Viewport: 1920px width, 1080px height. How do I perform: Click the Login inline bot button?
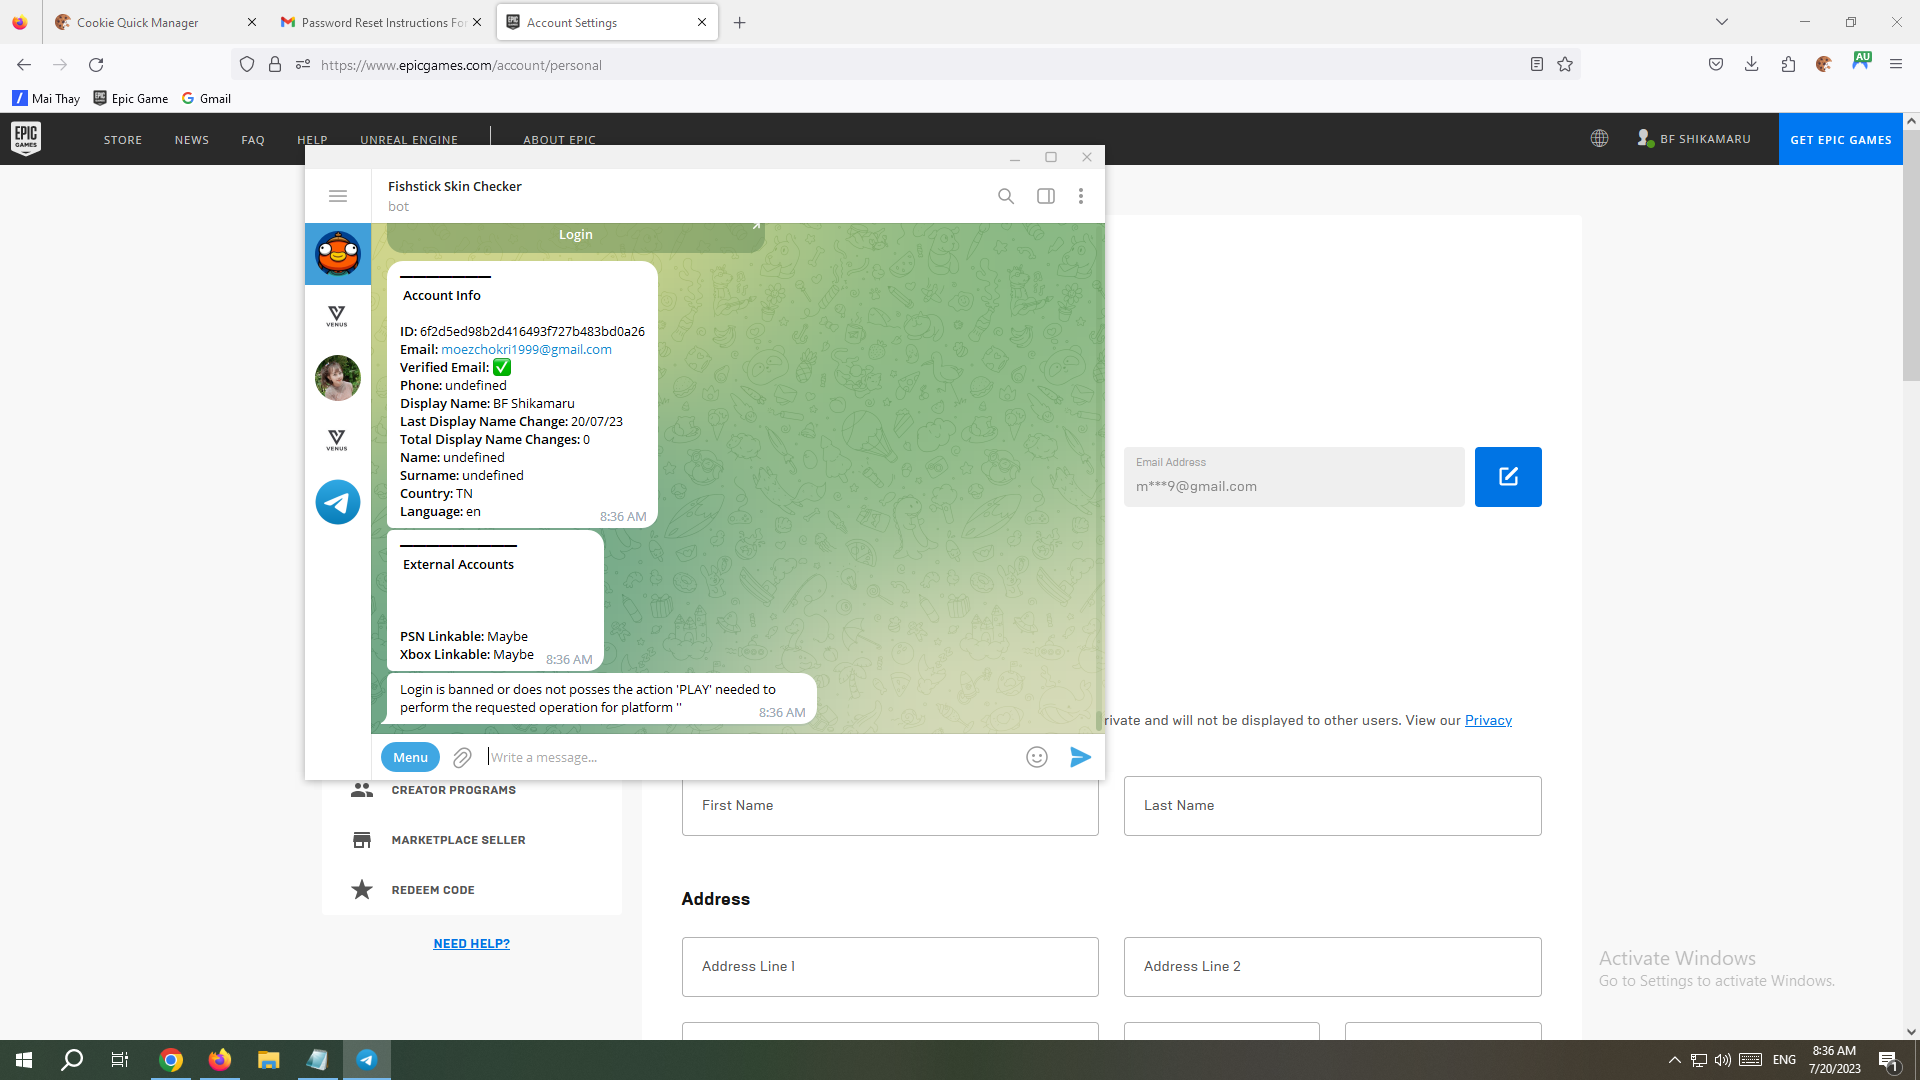click(x=575, y=236)
